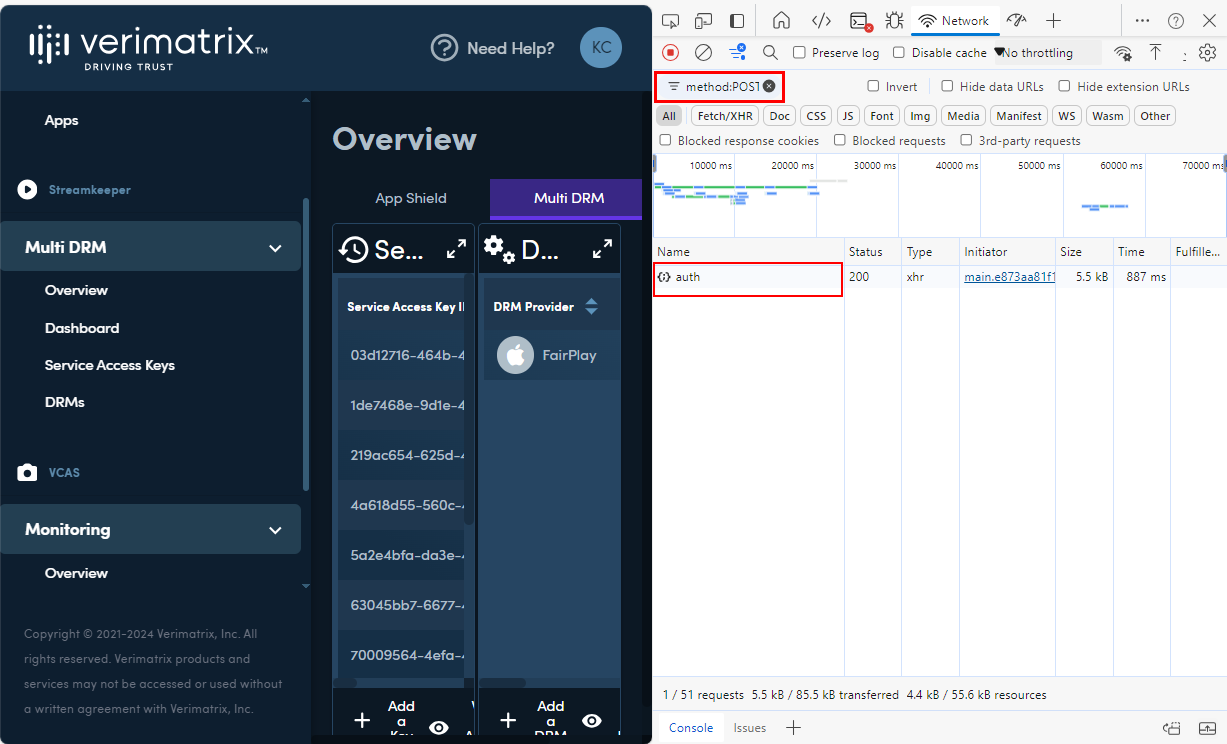Click the inspect element picker icon
This screenshot has width=1227, height=744.
pyautogui.click(x=671, y=20)
